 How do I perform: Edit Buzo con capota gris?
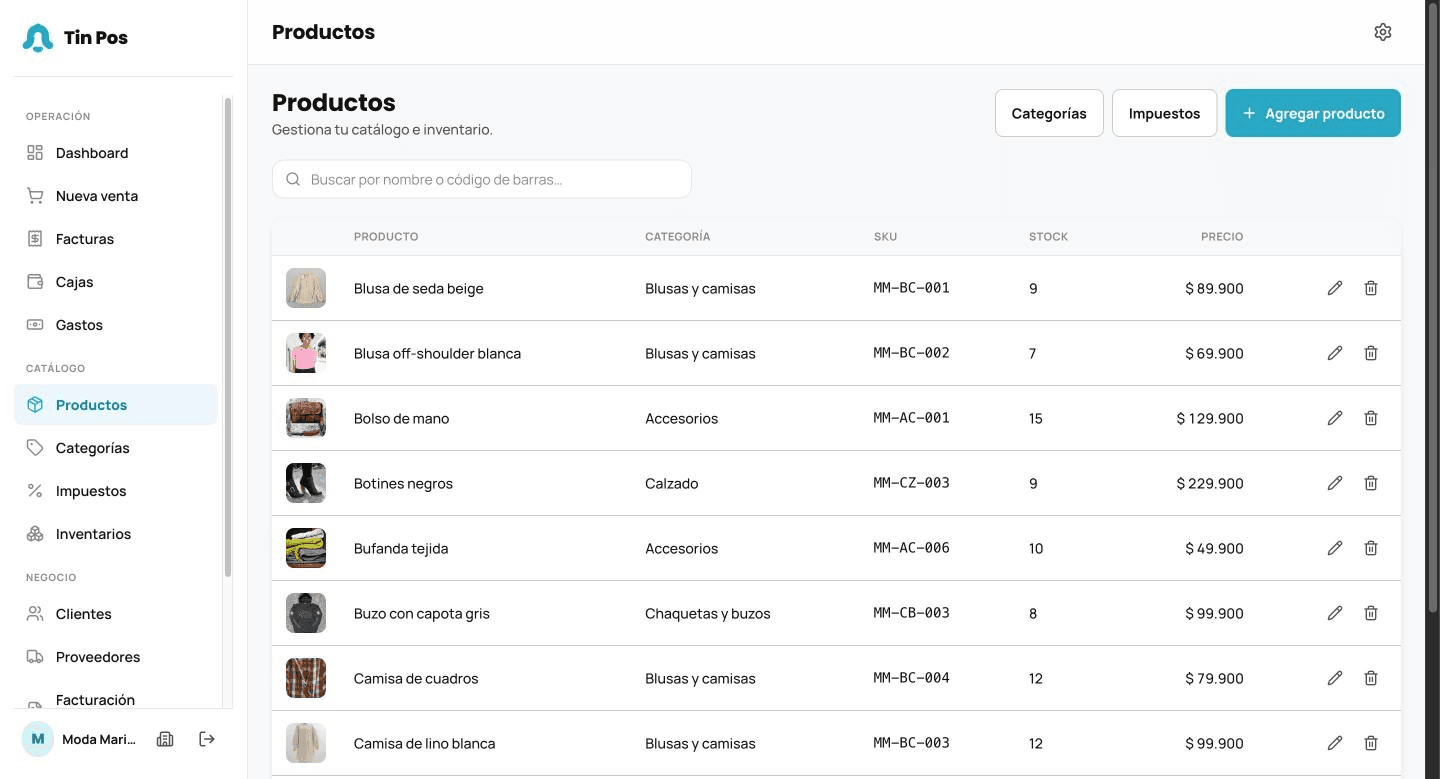pyautogui.click(x=1335, y=613)
